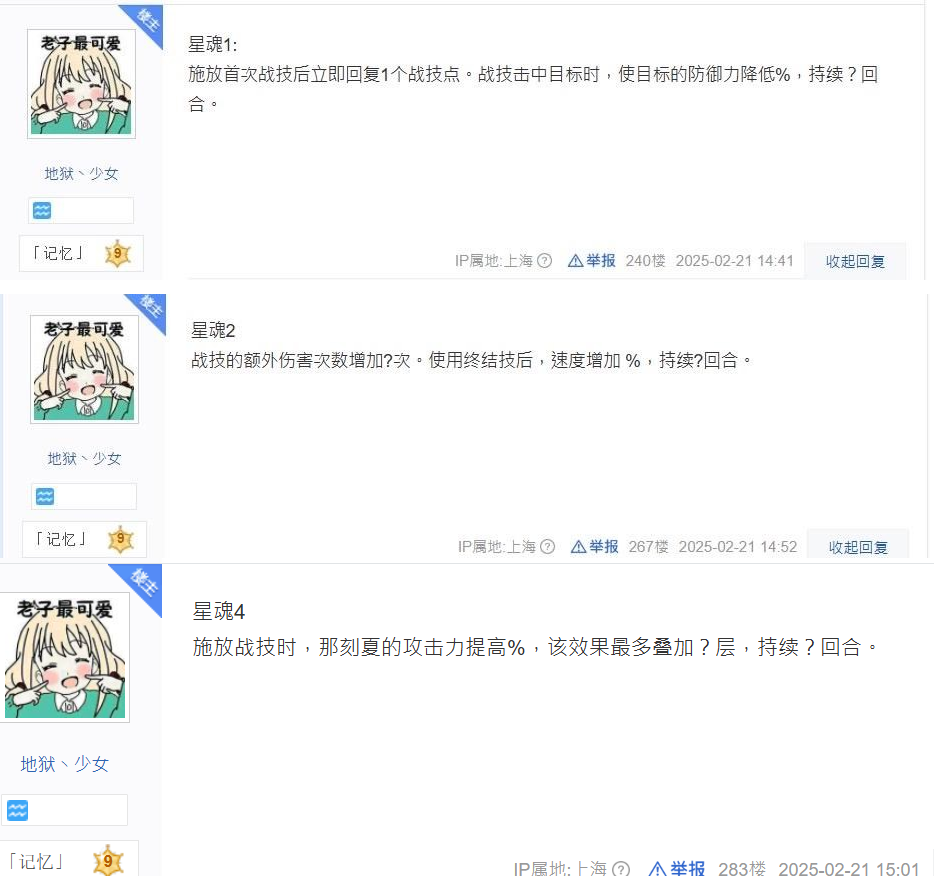Open username 地狱丶少女 in the third post
The height and width of the screenshot is (876, 934).
[64, 764]
